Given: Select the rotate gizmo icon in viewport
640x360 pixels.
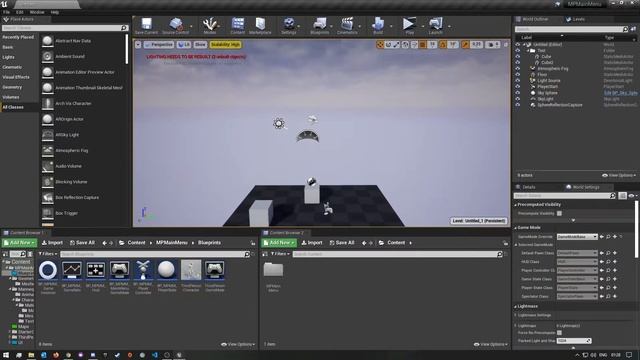Looking at the screenshot, I should tap(389, 44).
